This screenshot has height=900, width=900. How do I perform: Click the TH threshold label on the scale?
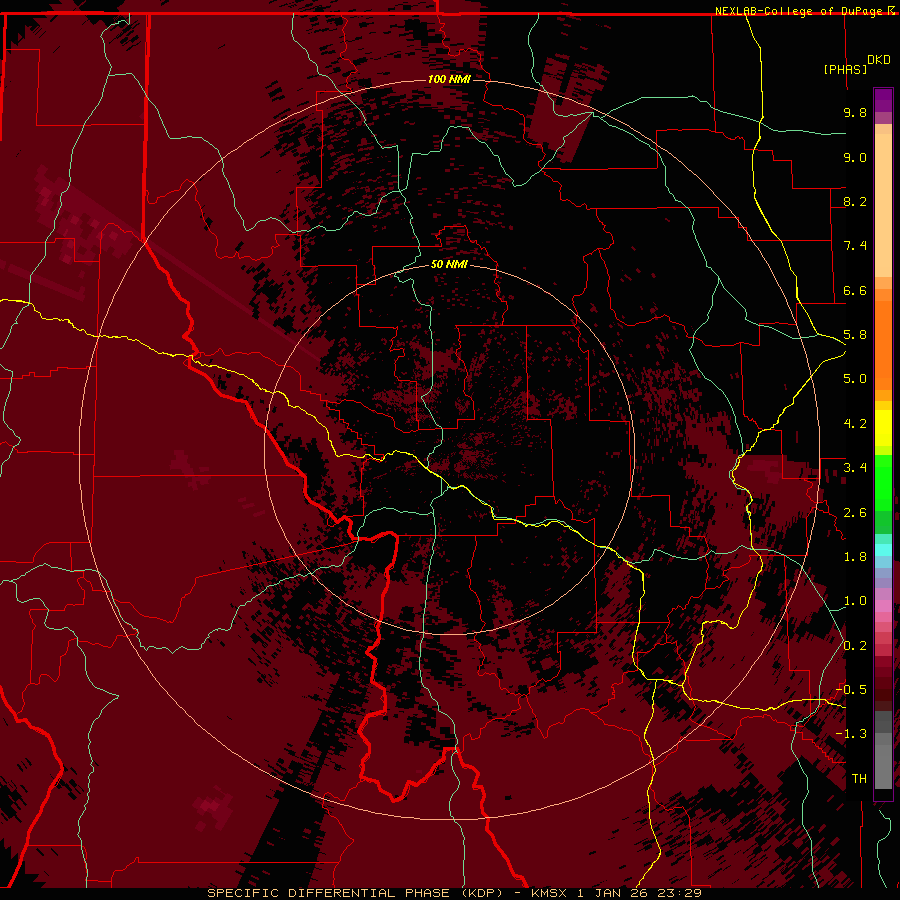[859, 779]
